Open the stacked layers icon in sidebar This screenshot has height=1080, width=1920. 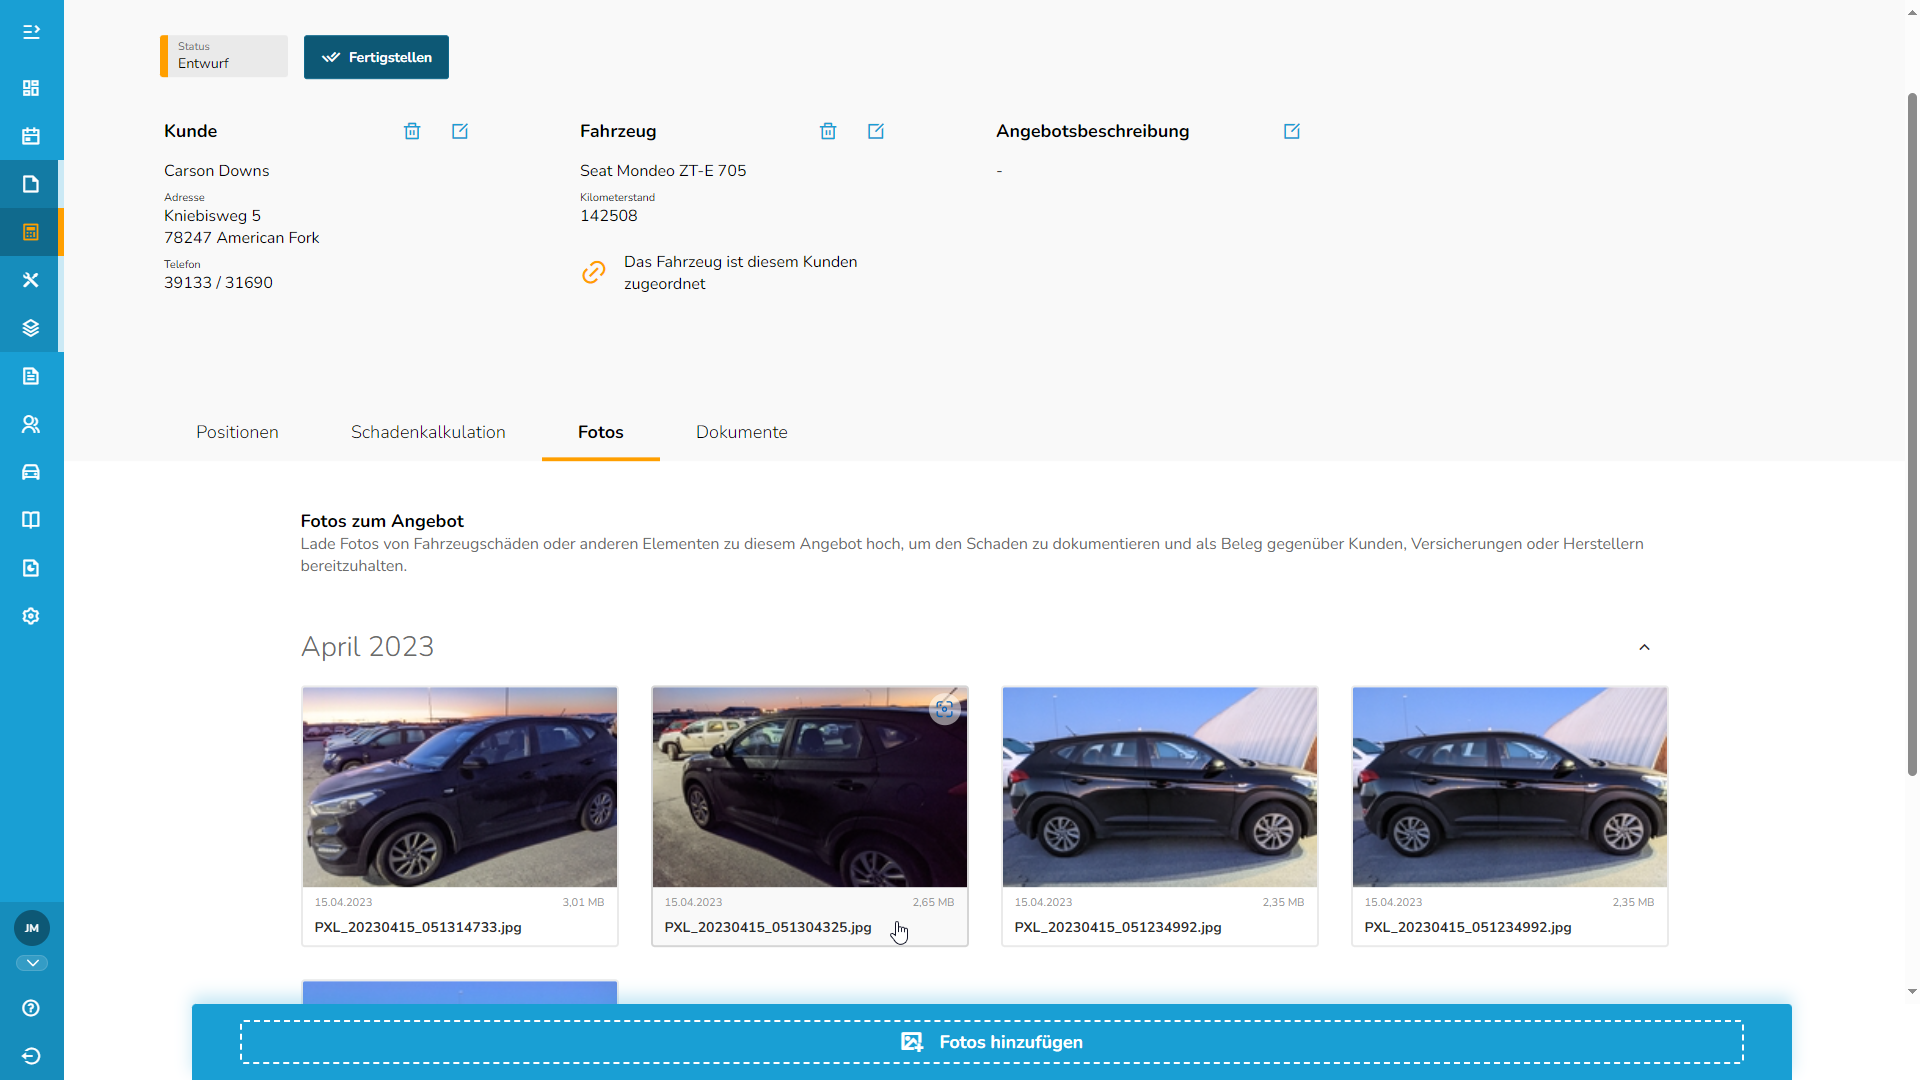31,328
